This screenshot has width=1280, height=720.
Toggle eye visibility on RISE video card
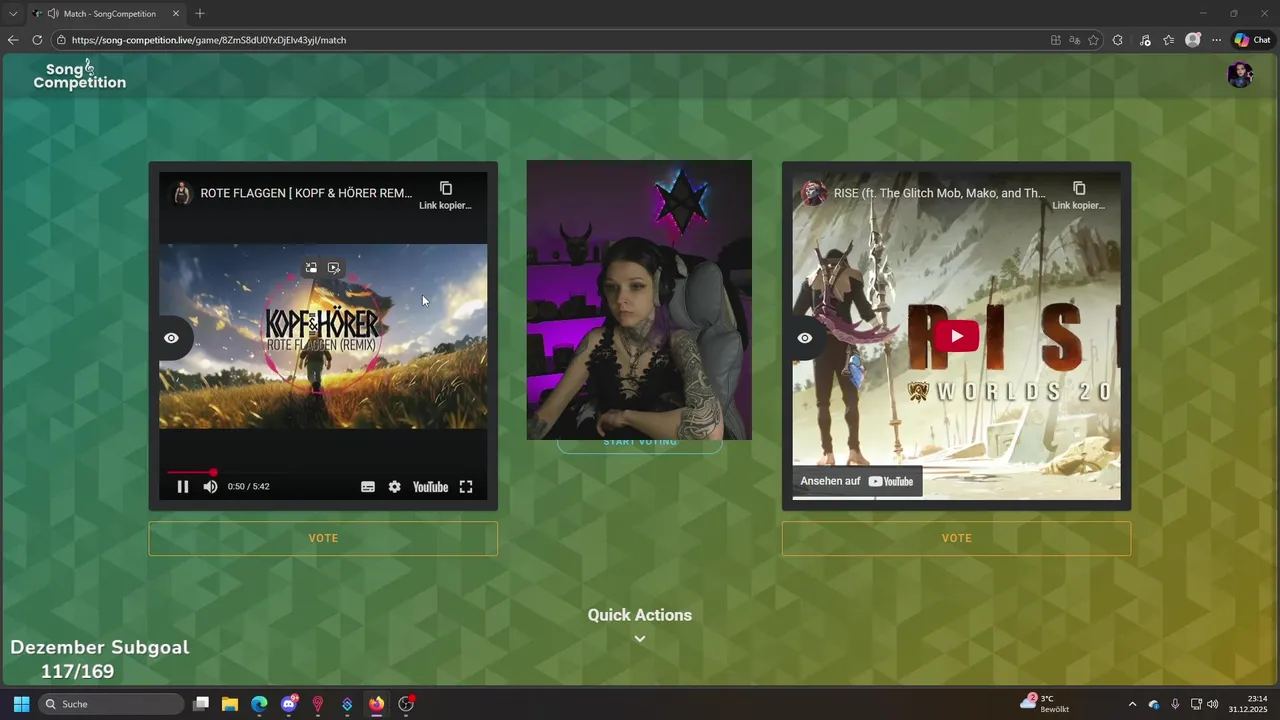pyautogui.click(x=805, y=338)
